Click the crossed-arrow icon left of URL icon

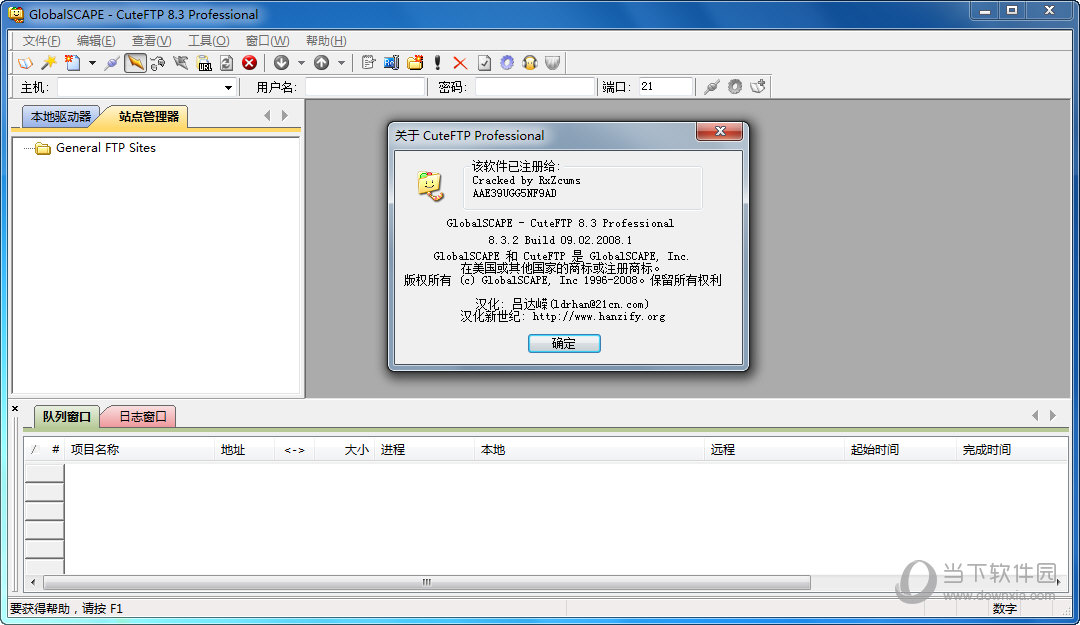[x=180, y=63]
